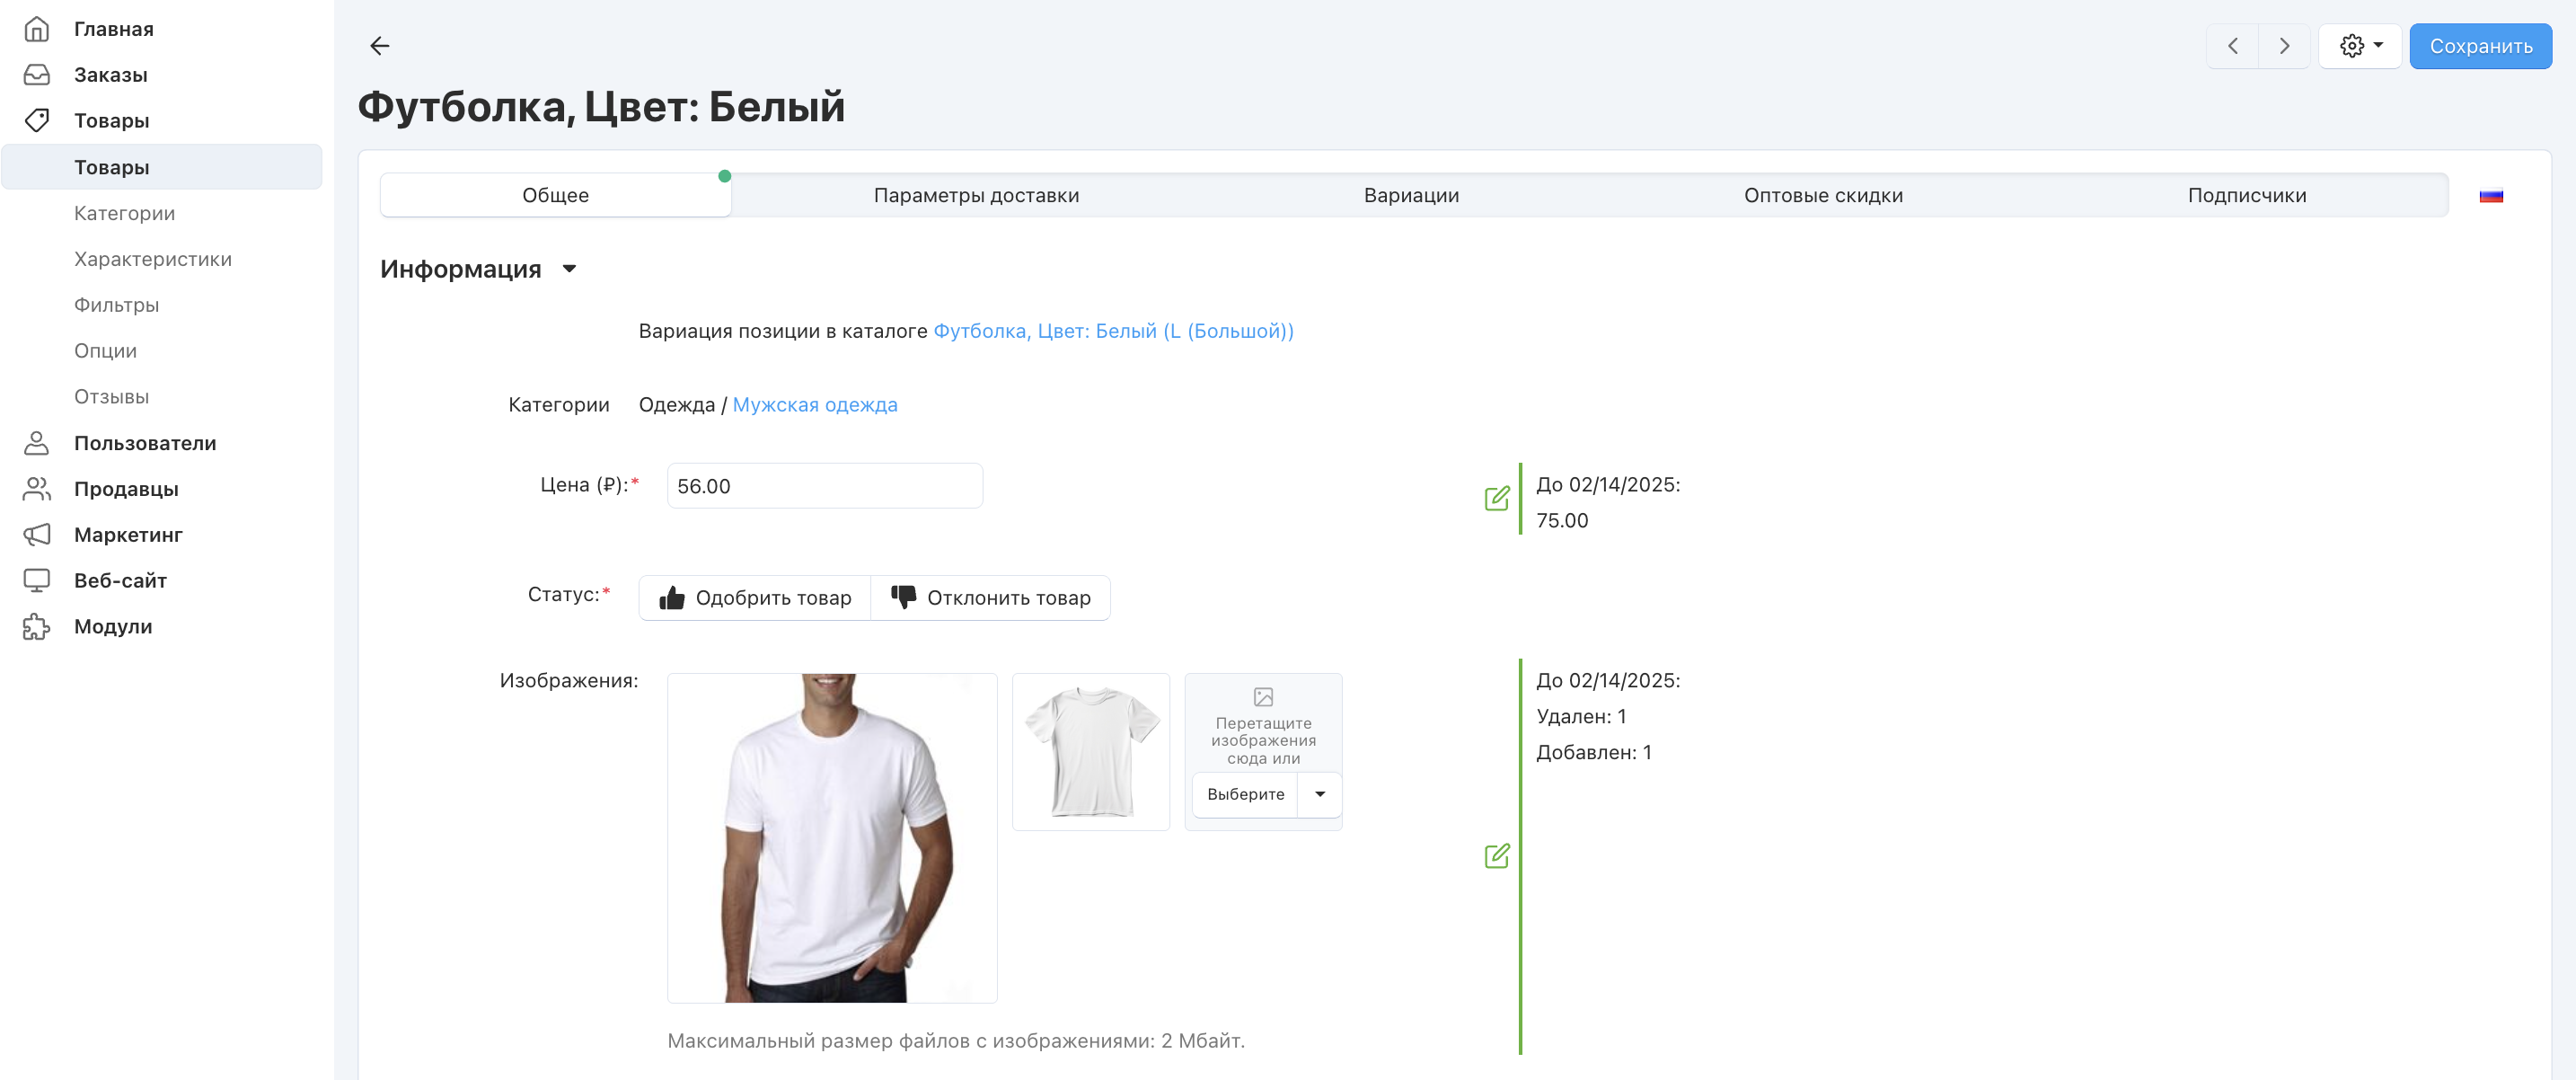Open Модули in the sidebar
This screenshot has height=1080, width=2576.
click(112, 627)
